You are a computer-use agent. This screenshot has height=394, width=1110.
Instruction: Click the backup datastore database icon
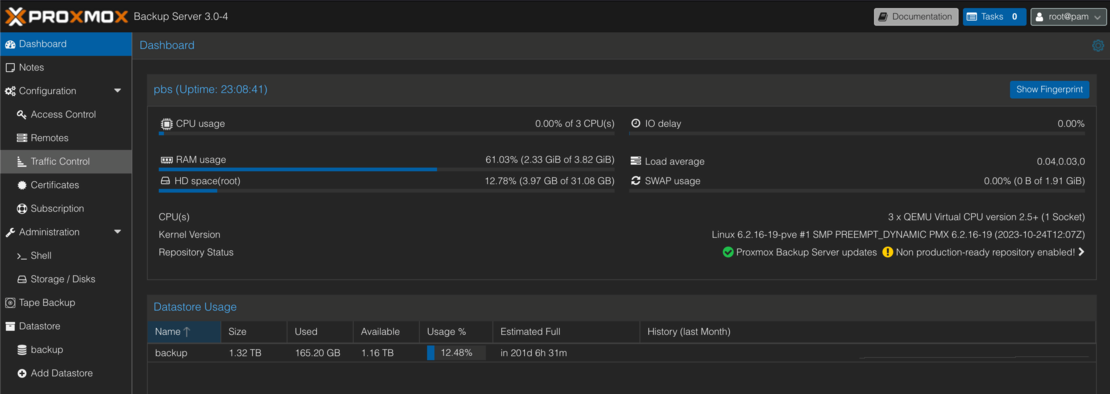coord(21,349)
